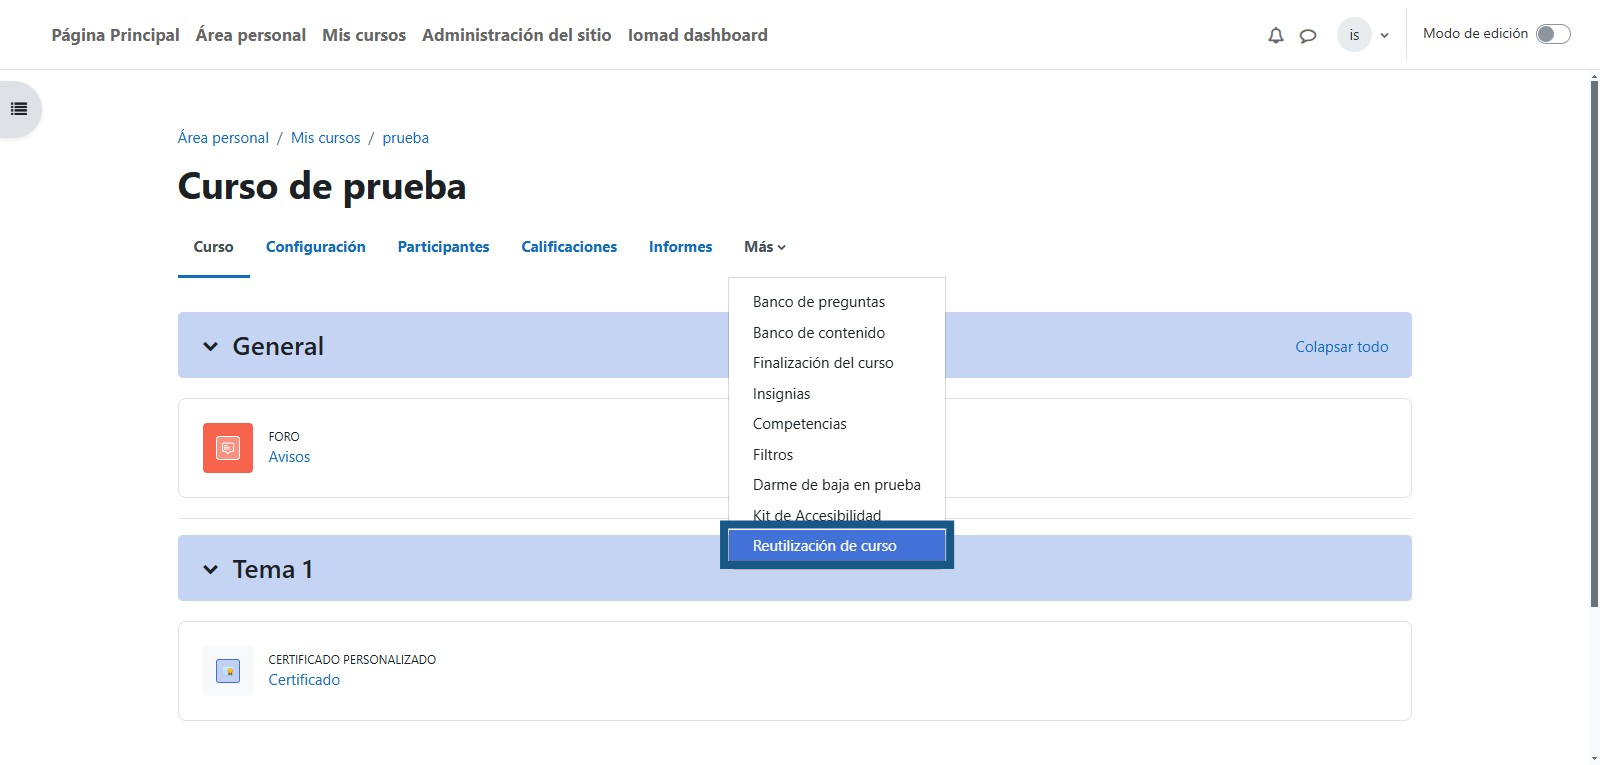1600x765 pixels.
Task: Click the Colapsar todo link
Action: point(1341,347)
